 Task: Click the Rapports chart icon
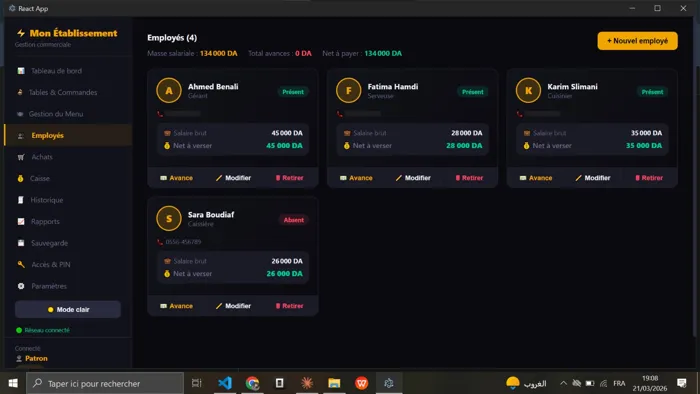click(x=21, y=222)
